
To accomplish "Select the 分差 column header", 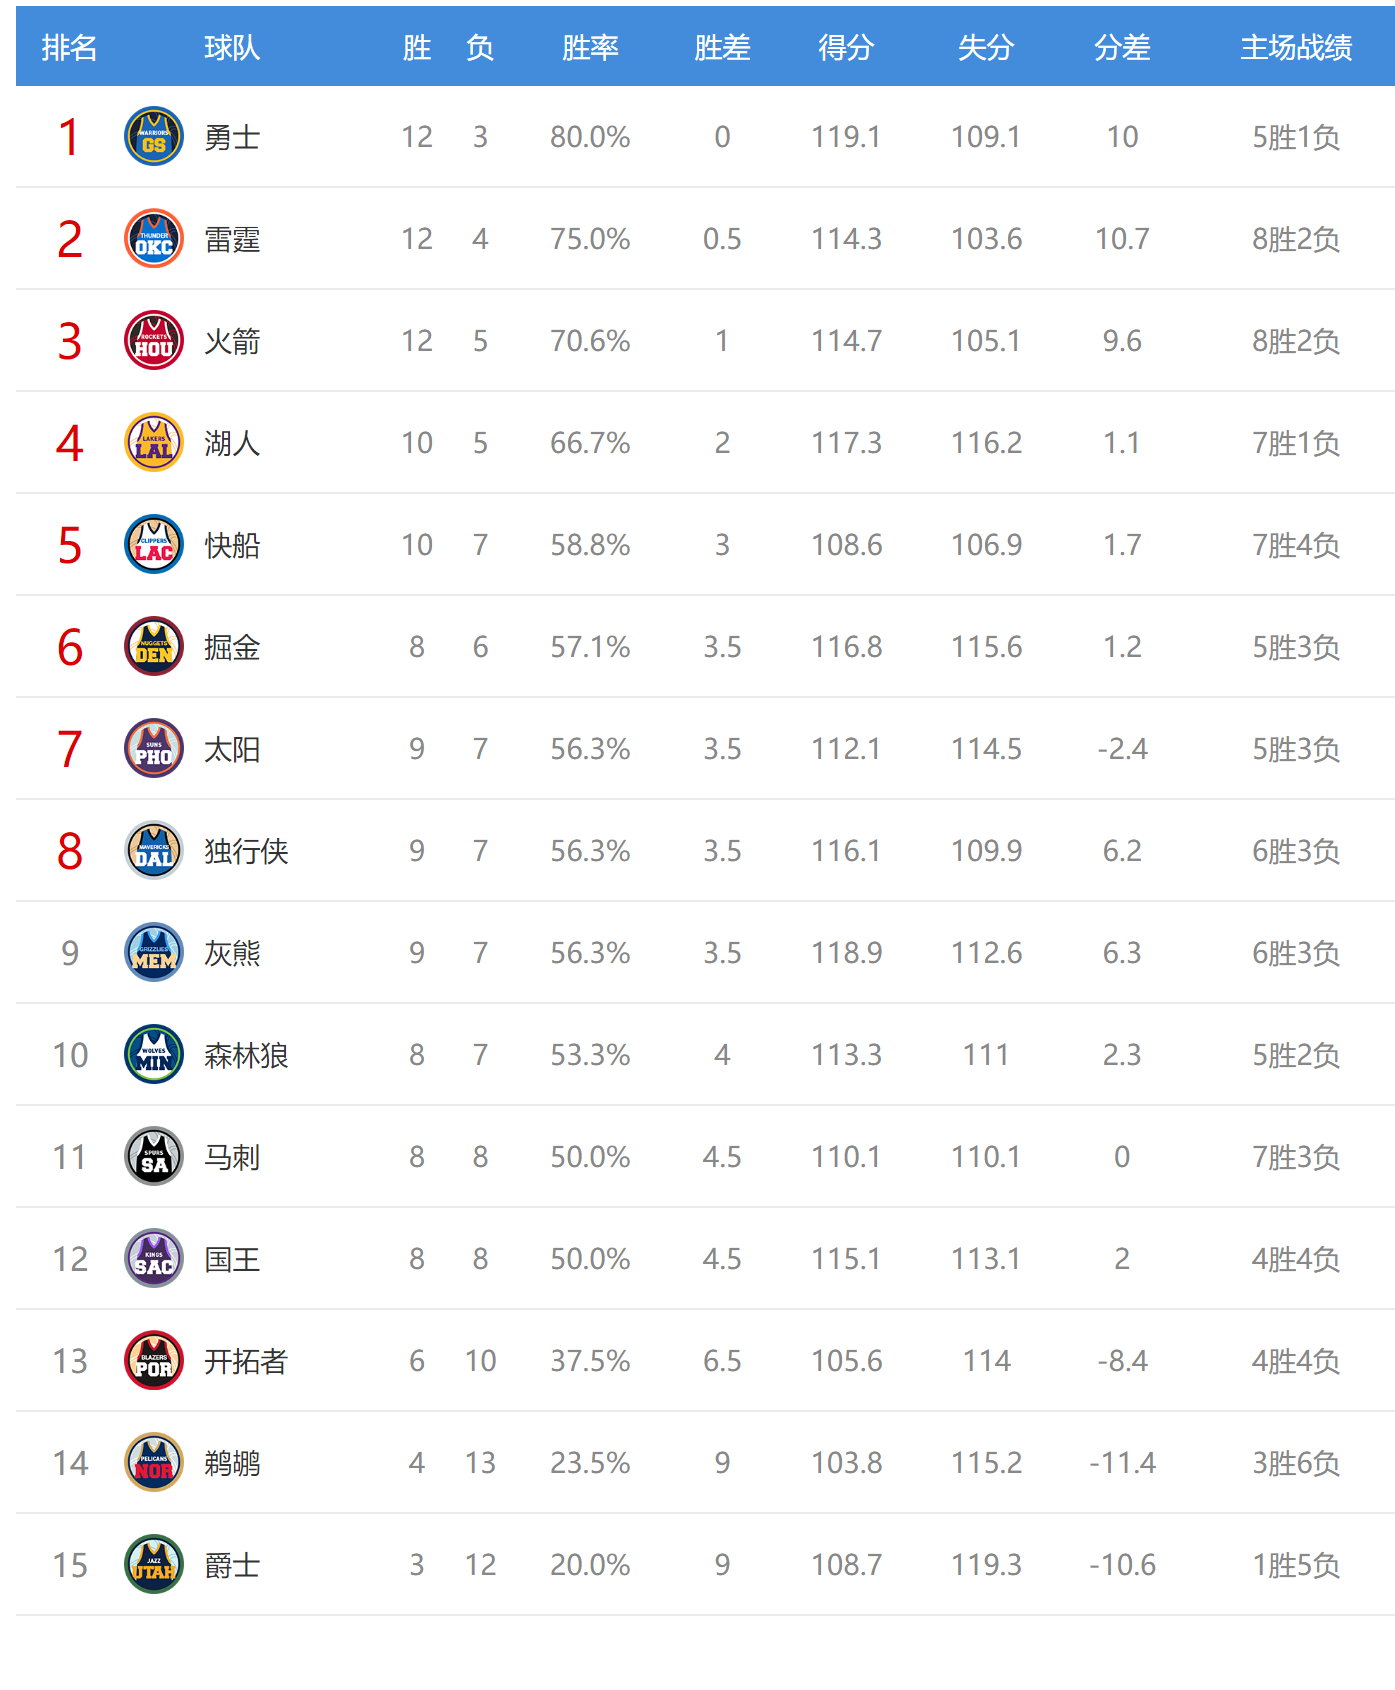I will (x=1122, y=47).
